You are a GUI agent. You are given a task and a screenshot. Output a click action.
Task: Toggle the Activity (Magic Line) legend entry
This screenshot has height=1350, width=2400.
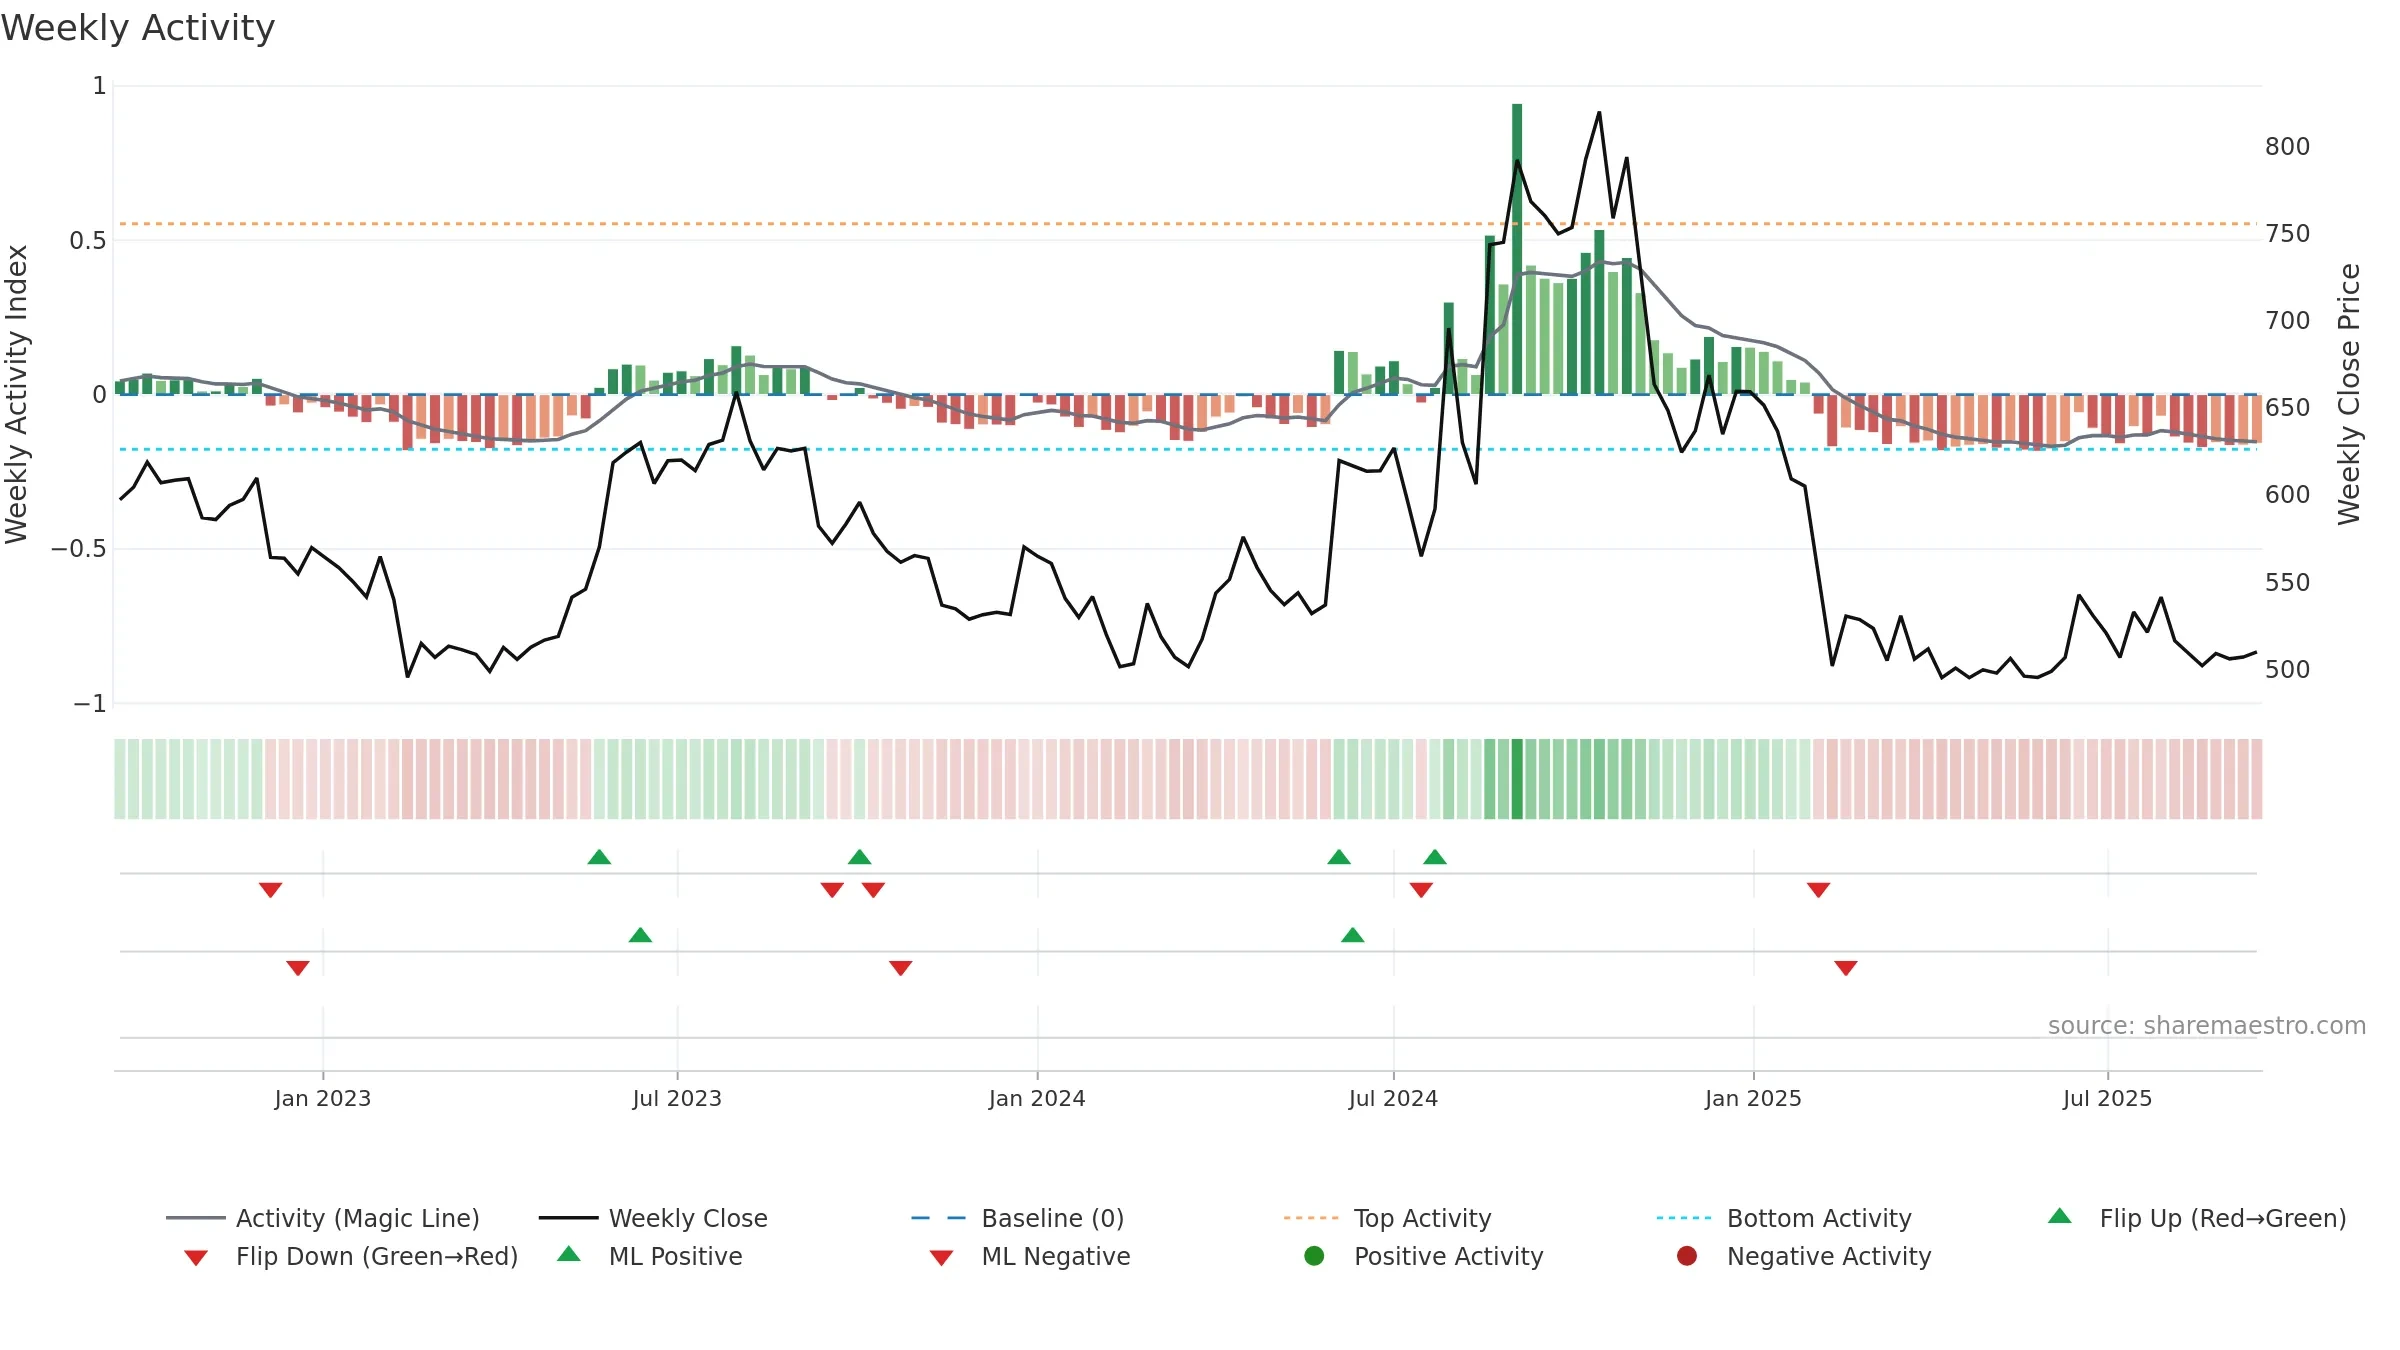pos(323,1218)
